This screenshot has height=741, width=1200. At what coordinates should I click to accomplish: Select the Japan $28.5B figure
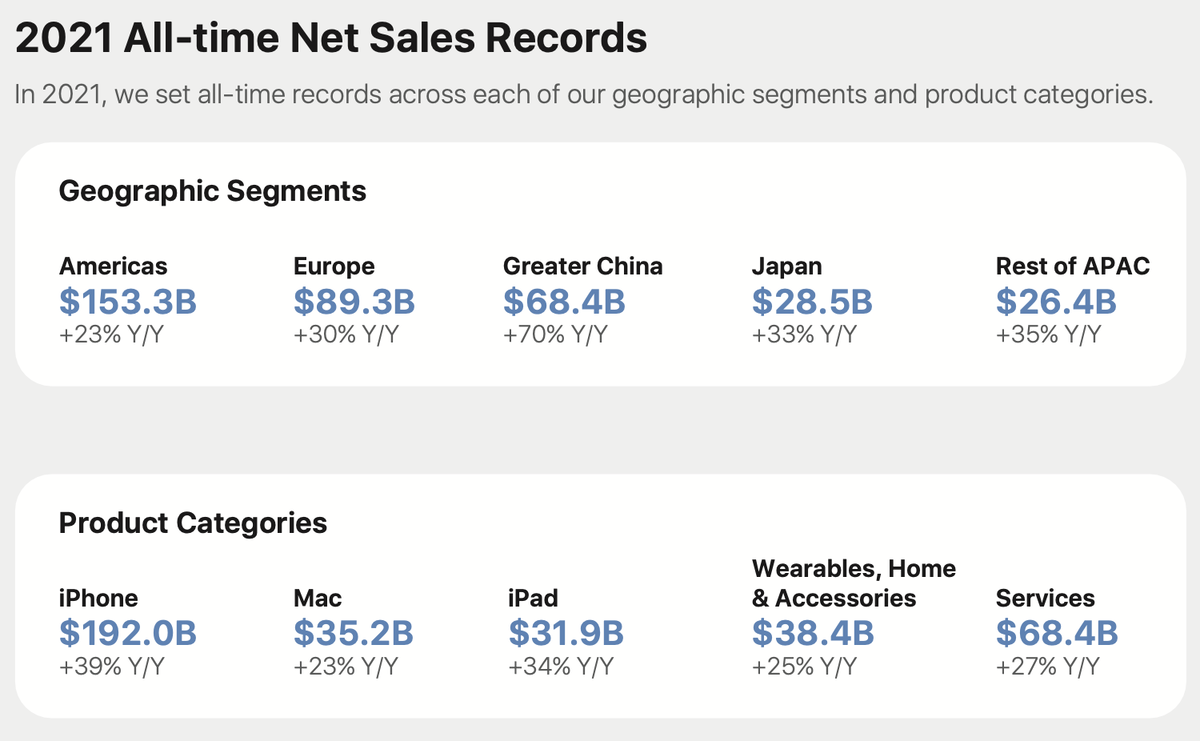tap(812, 301)
